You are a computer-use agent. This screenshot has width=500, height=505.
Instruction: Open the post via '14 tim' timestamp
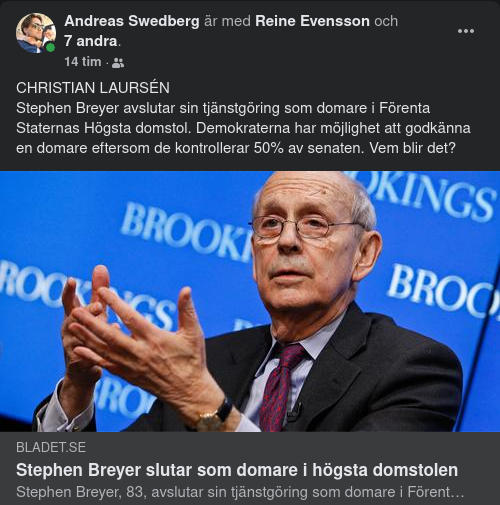pyautogui.click(x=83, y=62)
